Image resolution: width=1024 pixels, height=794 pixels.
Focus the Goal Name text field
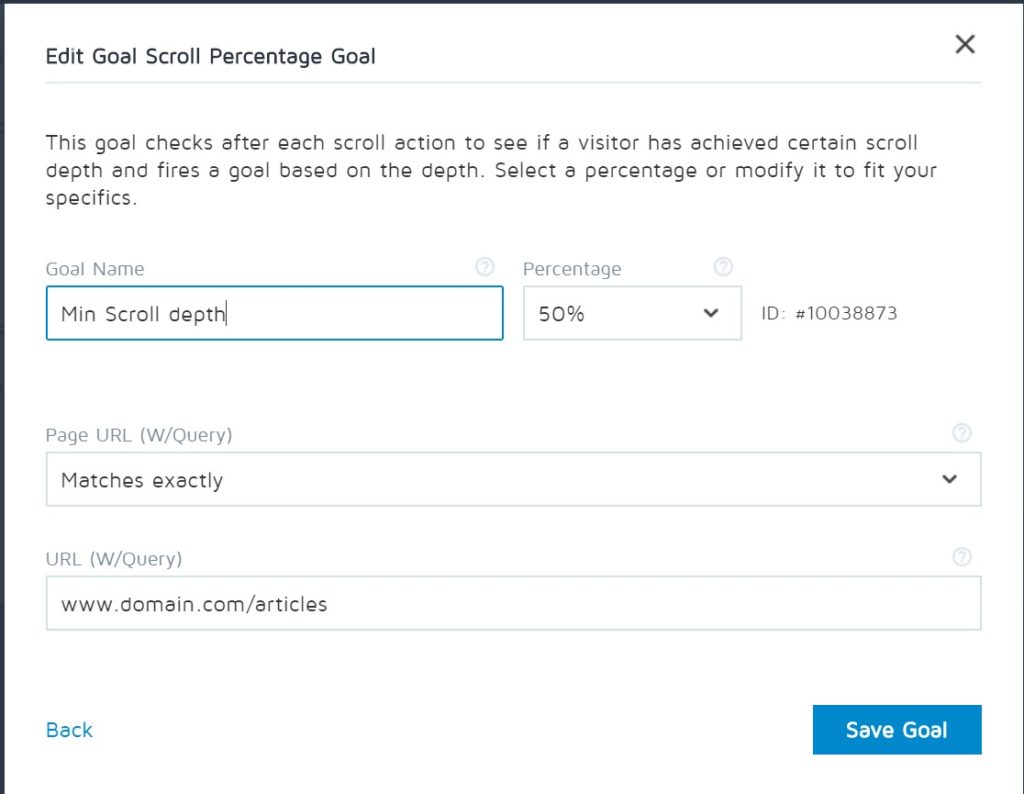pyautogui.click(x=274, y=314)
